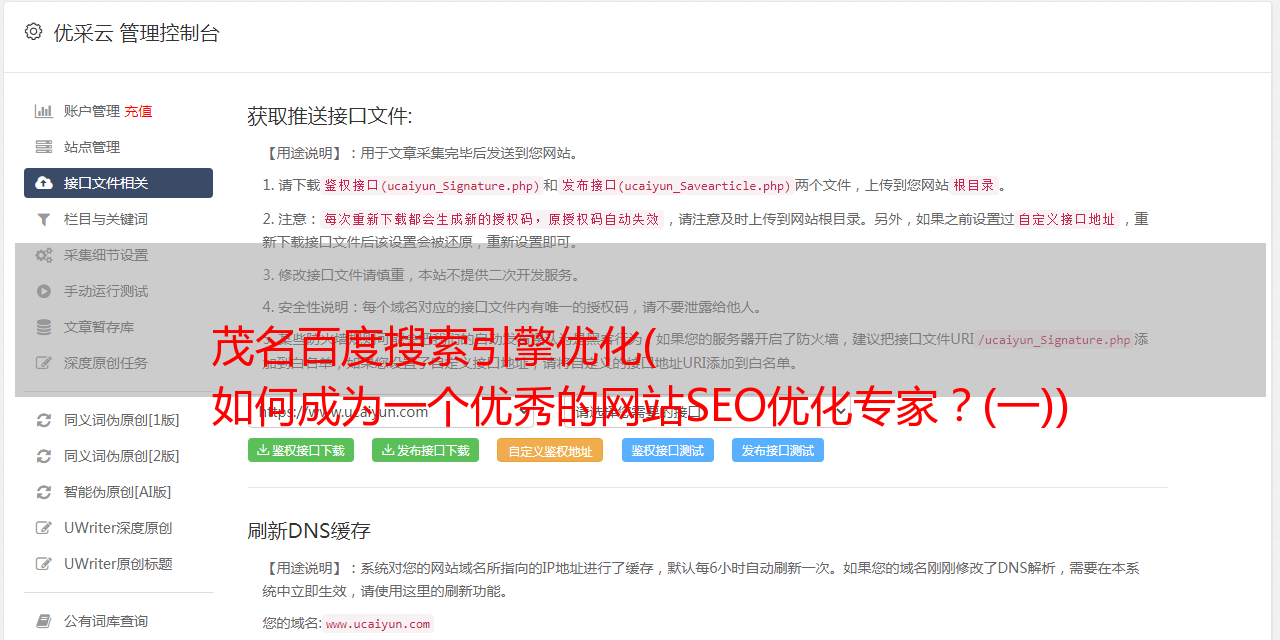The width and height of the screenshot is (1280, 640).
Task: Click the cloud icon in 接口文件相关
Action: 44,183
